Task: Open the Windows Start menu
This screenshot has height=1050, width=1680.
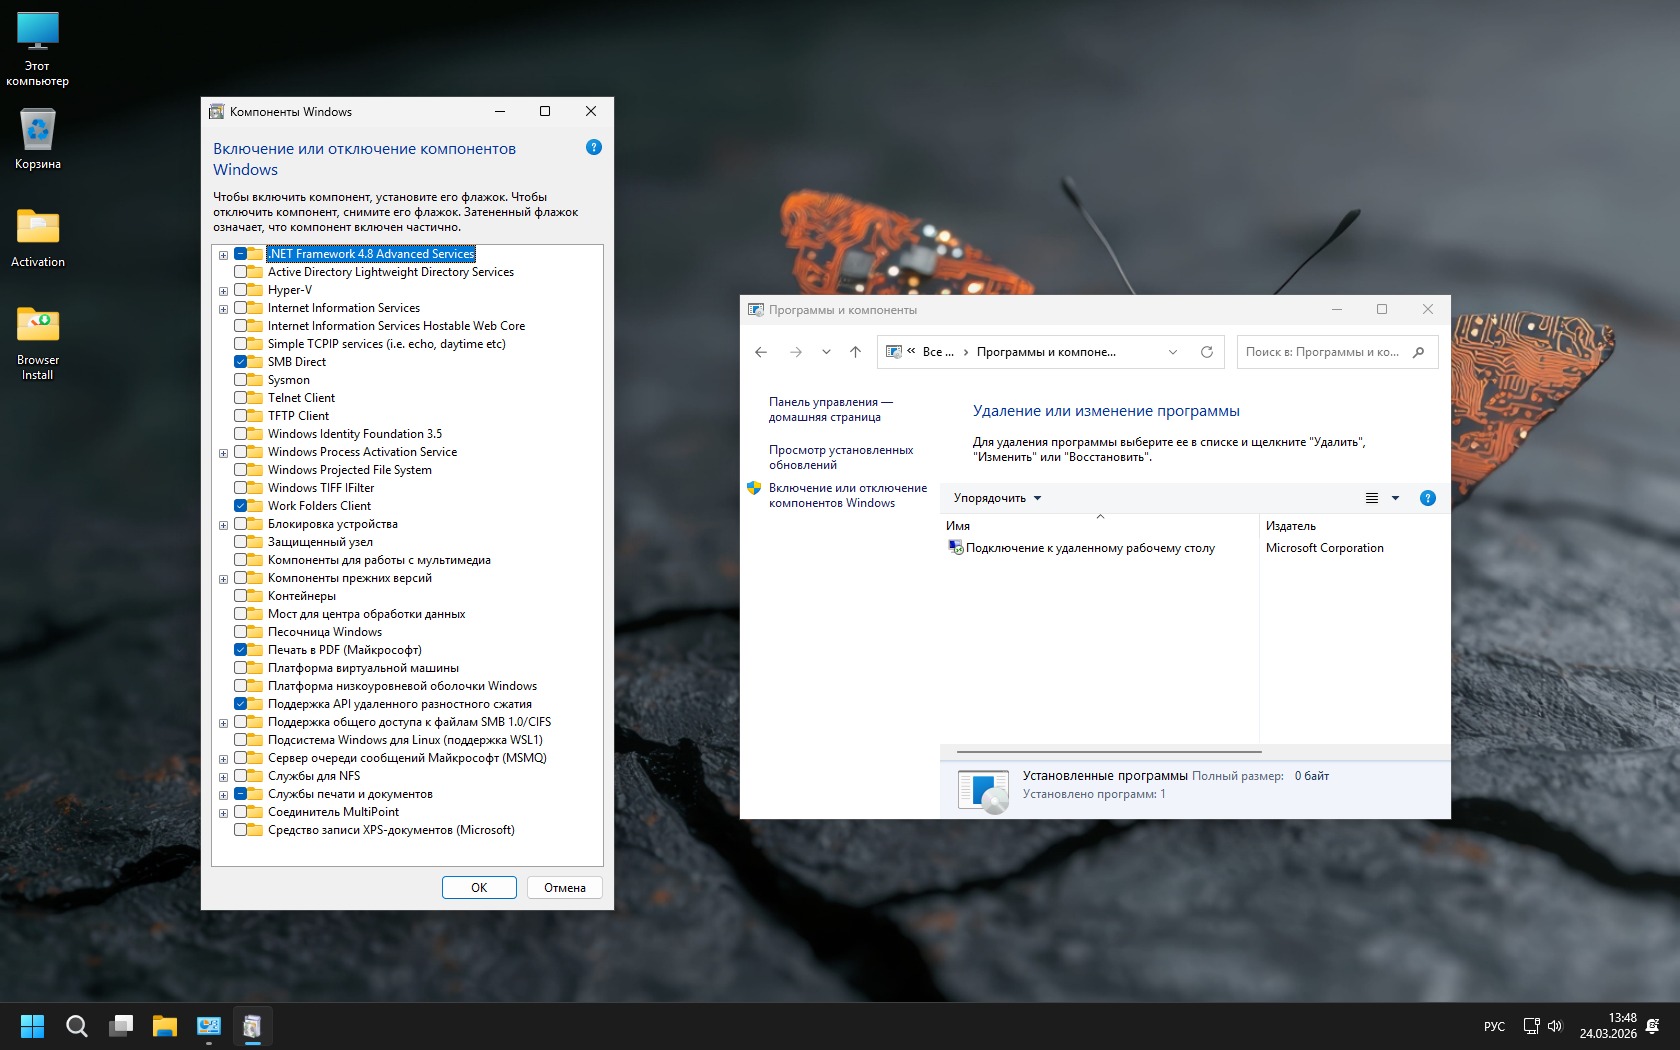Action: tap(32, 1026)
